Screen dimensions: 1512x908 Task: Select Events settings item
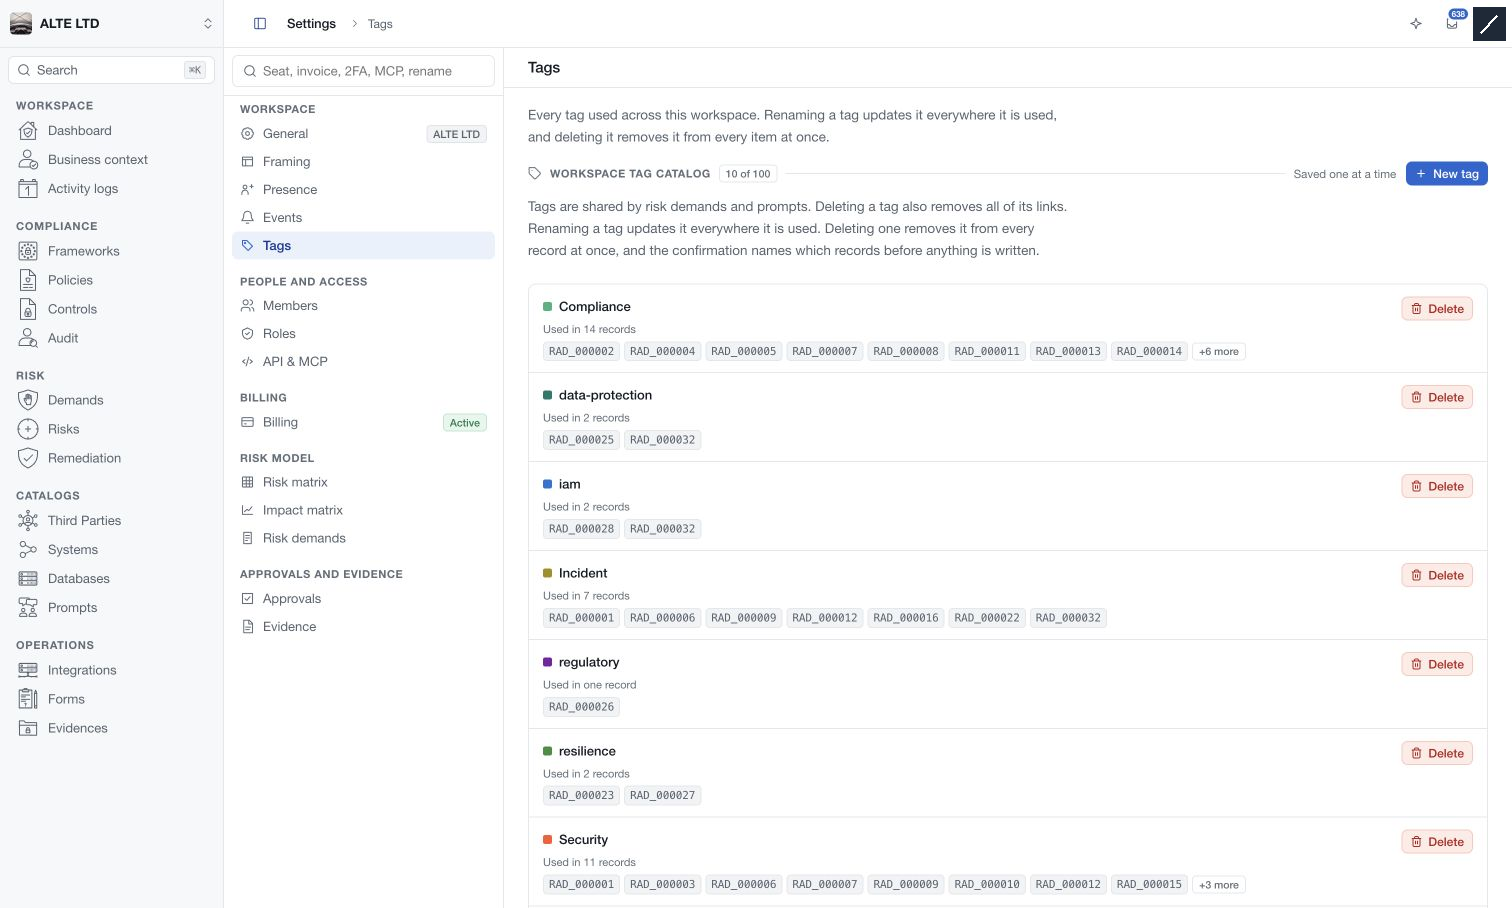pos(363,218)
